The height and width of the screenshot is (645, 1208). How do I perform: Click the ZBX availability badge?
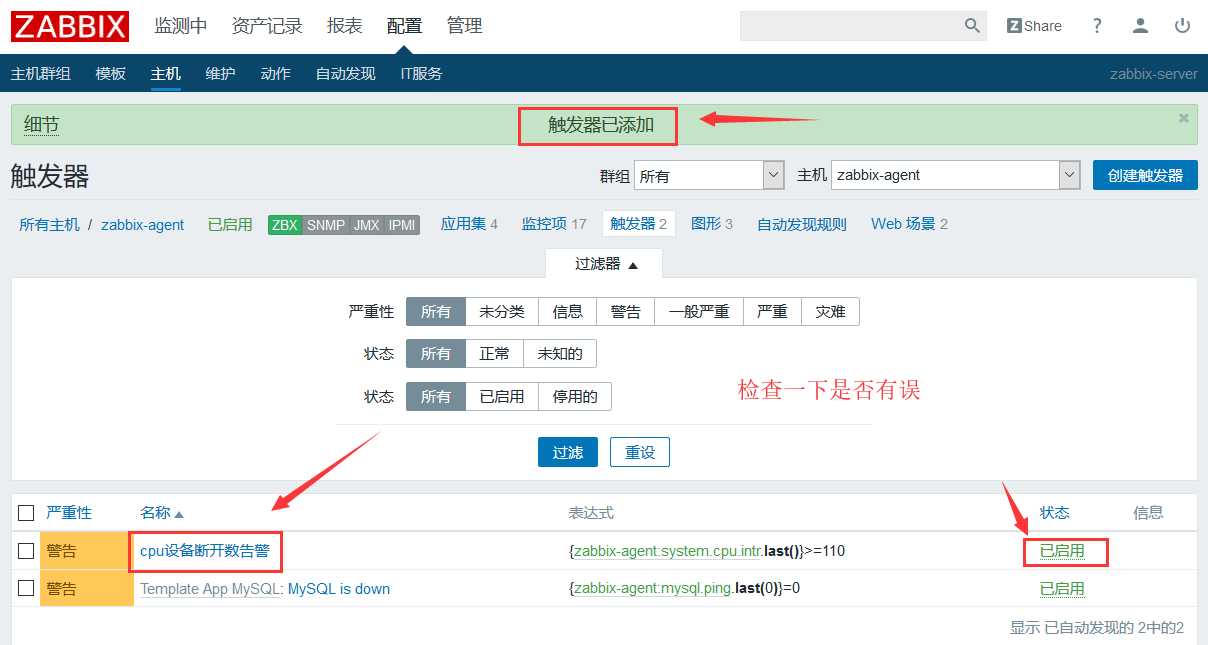coord(285,225)
